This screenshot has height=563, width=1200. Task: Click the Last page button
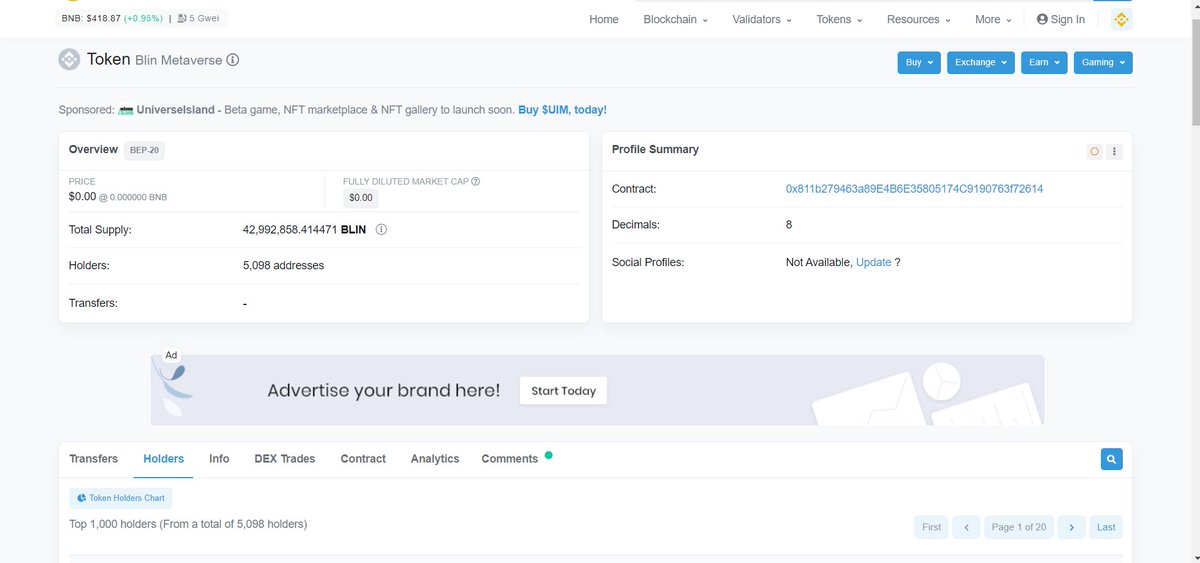[x=1106, y=527]
